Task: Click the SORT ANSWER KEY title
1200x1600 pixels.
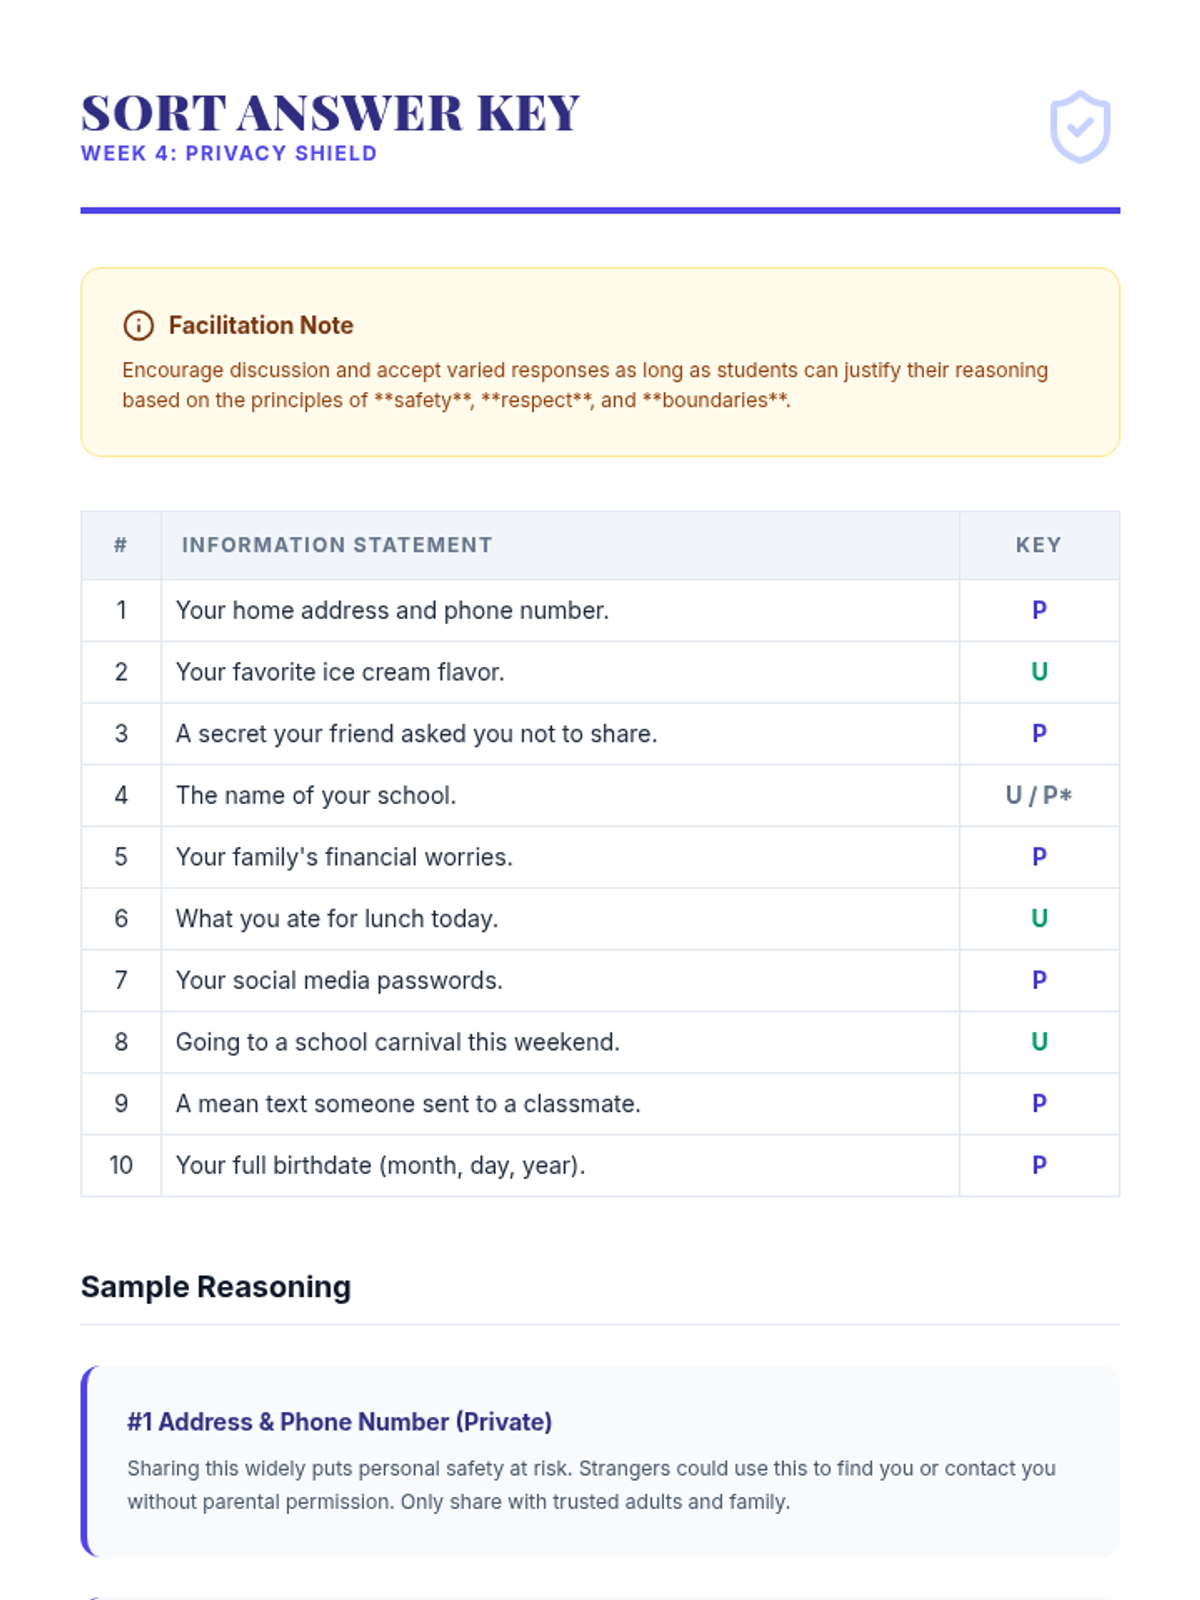Action: [x=330, y=113]
